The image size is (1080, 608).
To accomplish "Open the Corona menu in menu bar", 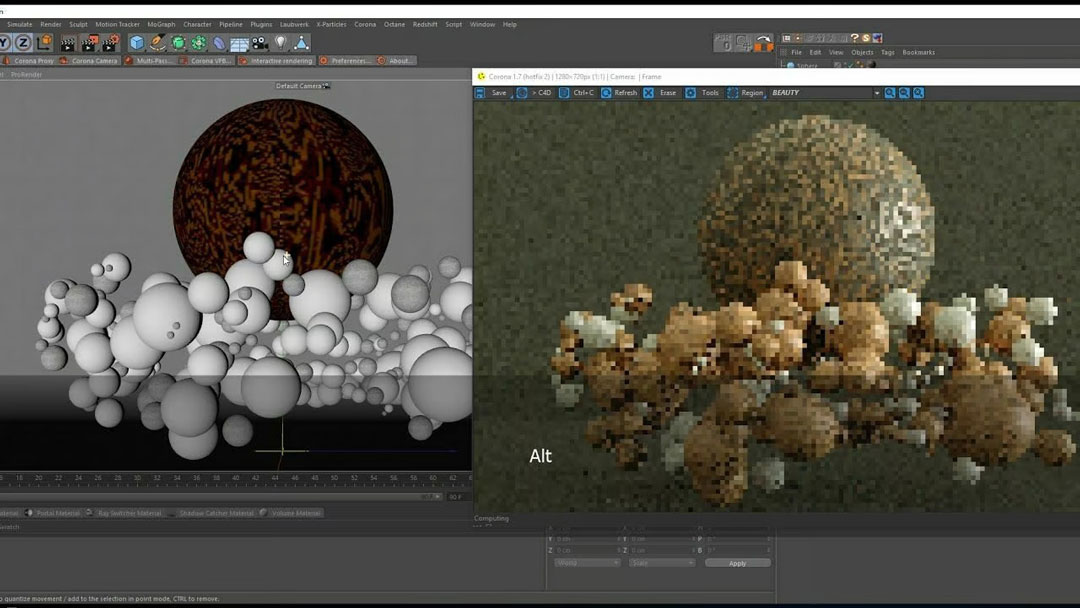I will (365, 24).
